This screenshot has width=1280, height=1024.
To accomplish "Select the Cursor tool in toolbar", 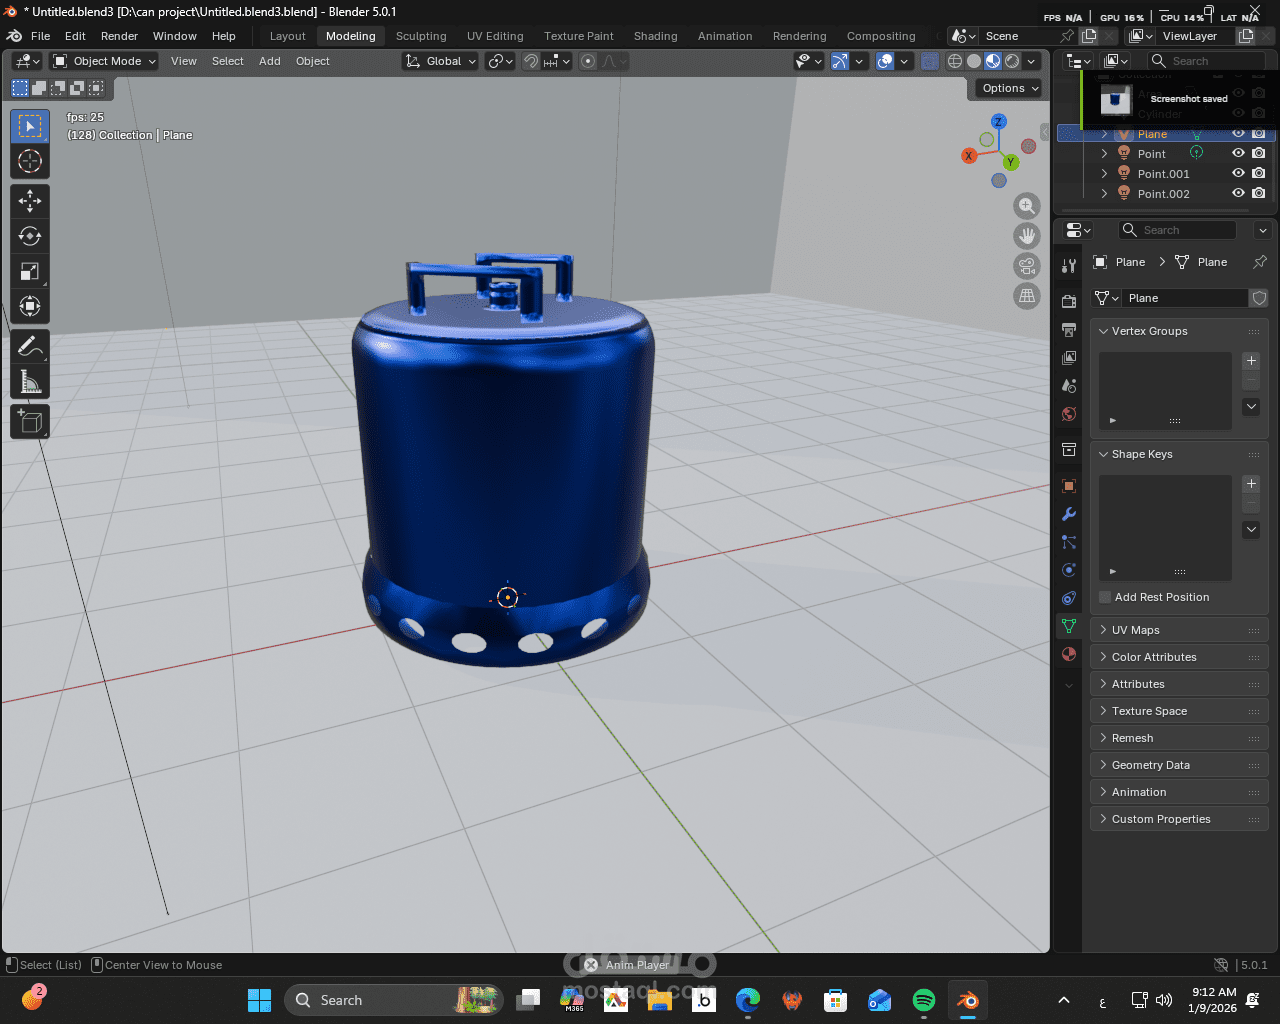I will [30, 161].
